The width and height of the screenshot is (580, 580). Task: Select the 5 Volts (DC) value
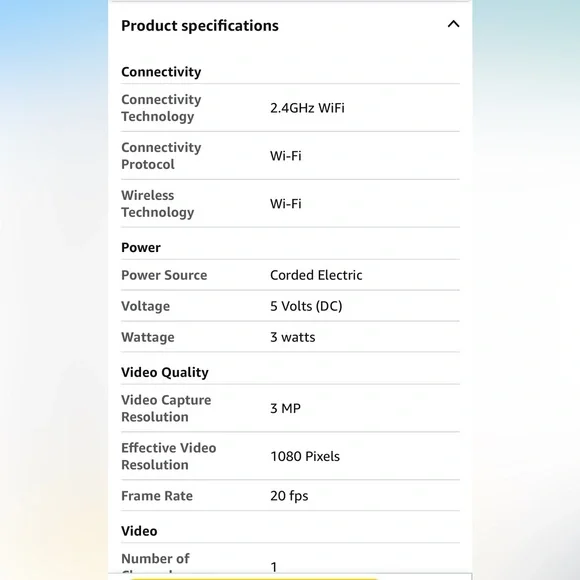coord(306,306)
